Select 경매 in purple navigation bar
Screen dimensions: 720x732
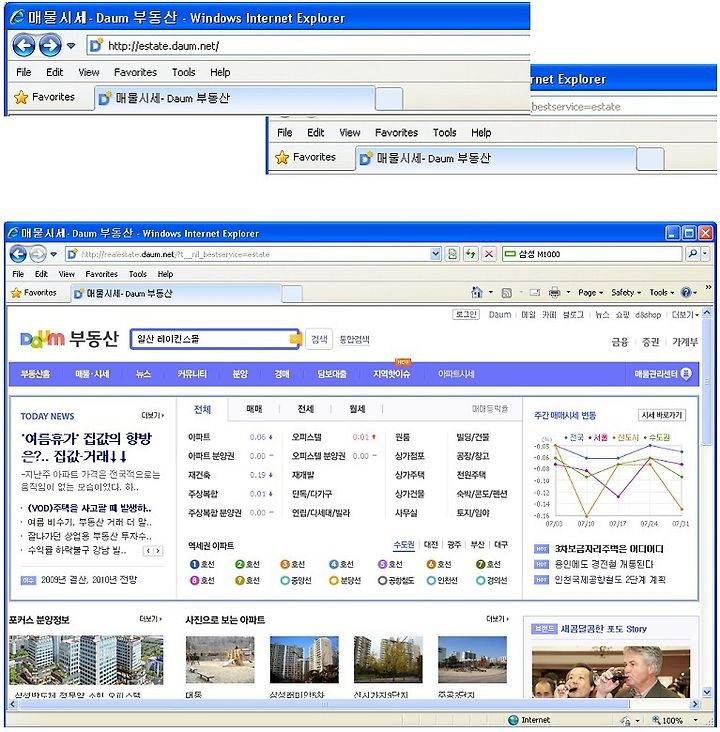282,374
